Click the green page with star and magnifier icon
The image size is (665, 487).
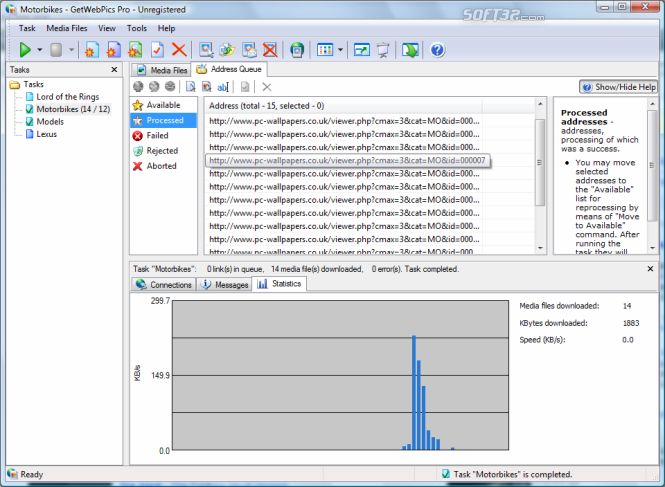(x=135, y=50)
